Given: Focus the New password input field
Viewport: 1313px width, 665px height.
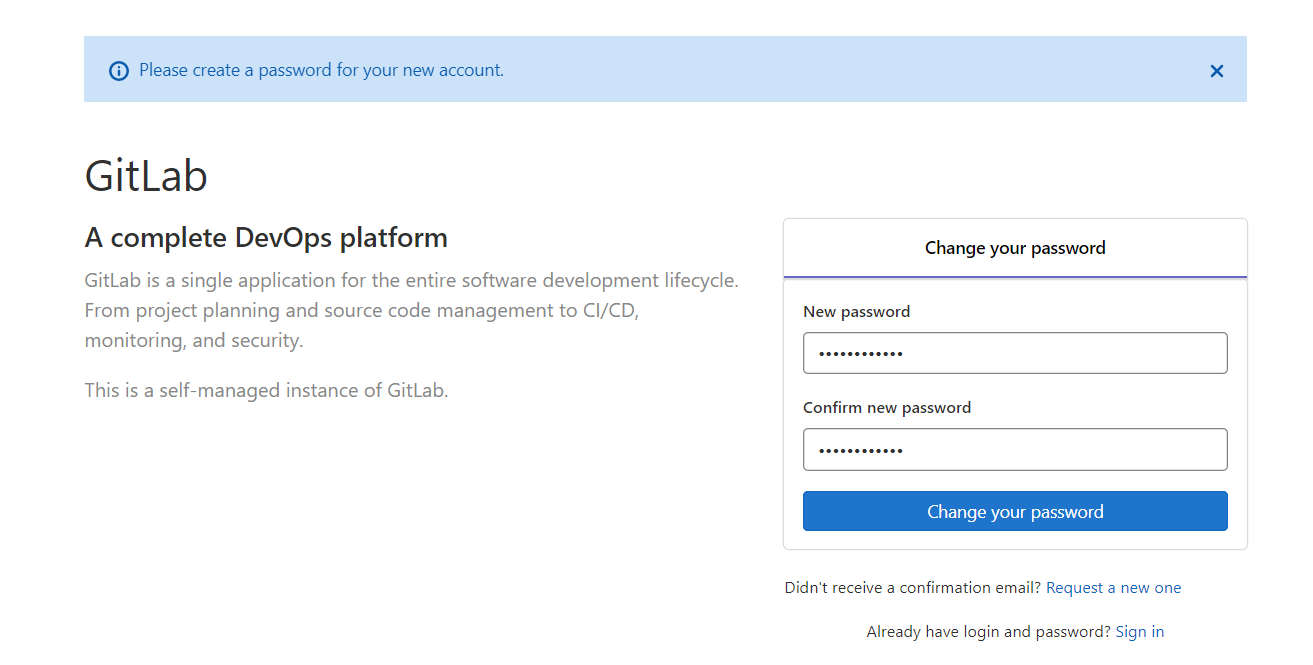Looking at the screenshot, I should click(1015, 353).
